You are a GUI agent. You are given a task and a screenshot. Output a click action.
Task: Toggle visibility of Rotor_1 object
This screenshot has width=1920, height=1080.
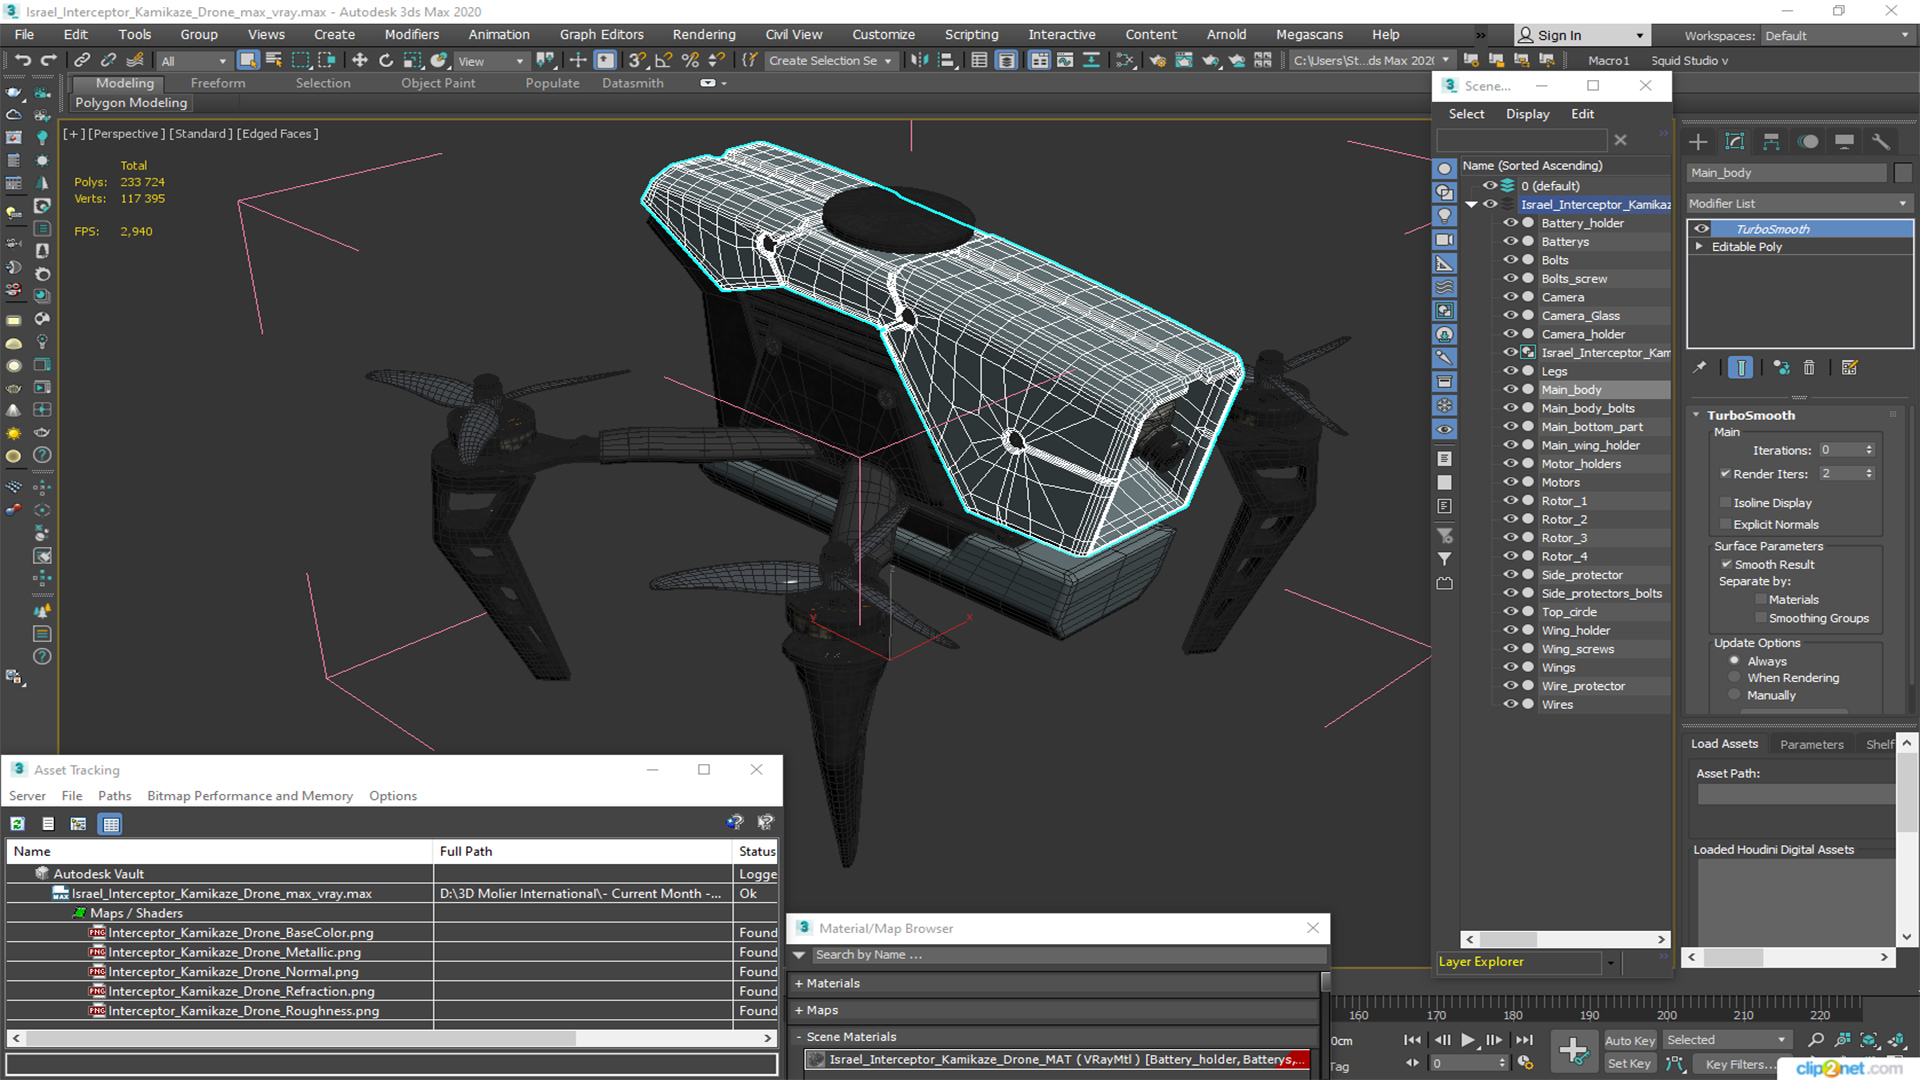point(1510,500)
